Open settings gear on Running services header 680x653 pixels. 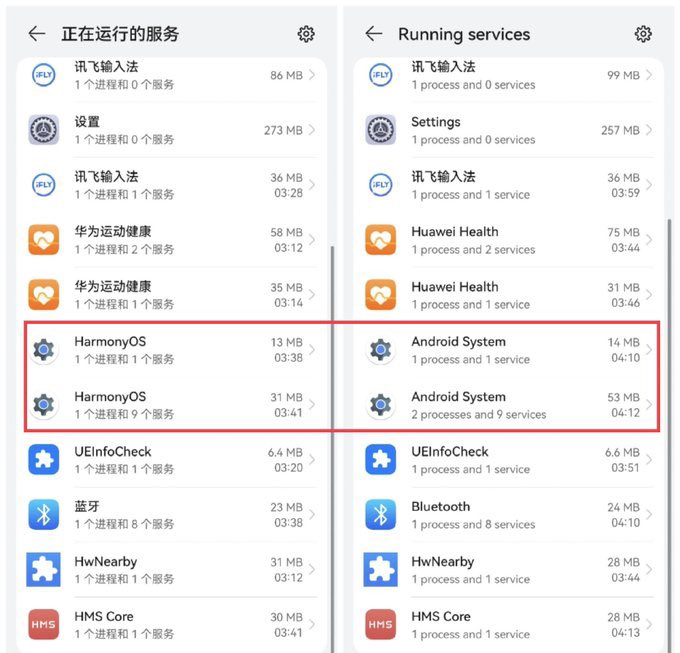(x=643, y=34)
